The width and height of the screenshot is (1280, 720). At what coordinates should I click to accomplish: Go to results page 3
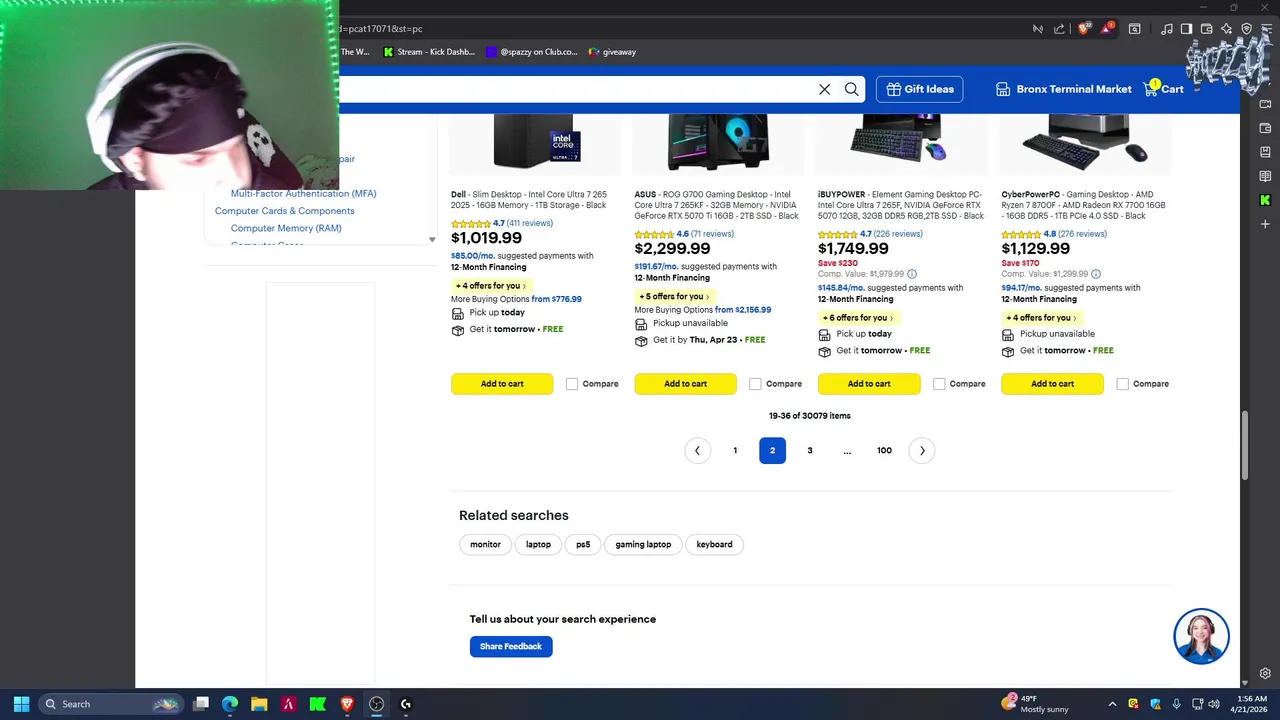click(810, 451)
